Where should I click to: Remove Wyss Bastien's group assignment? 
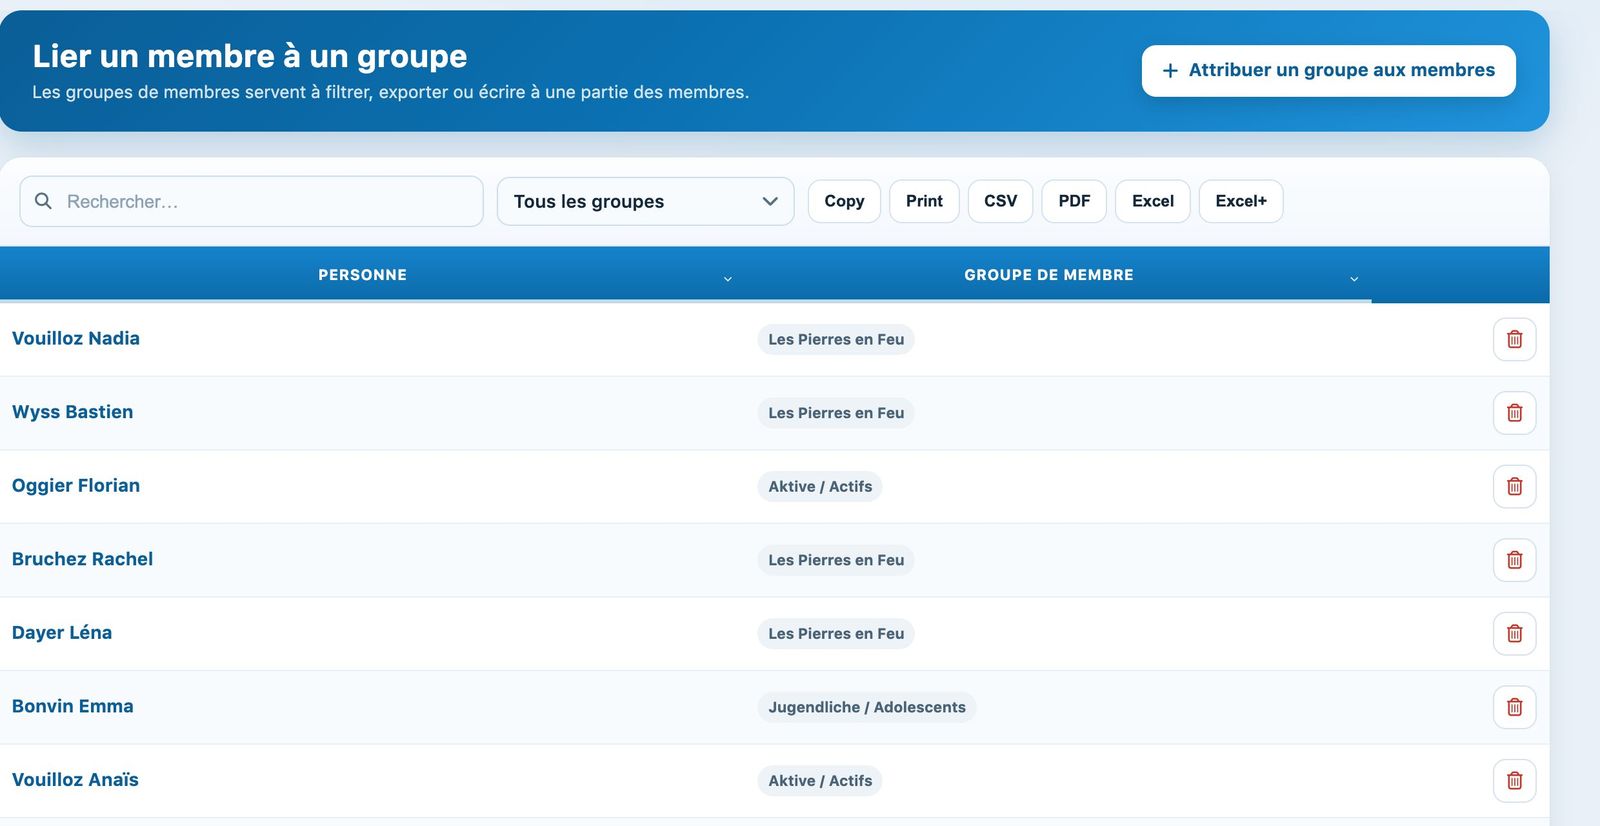click(x=1514, y=413)
